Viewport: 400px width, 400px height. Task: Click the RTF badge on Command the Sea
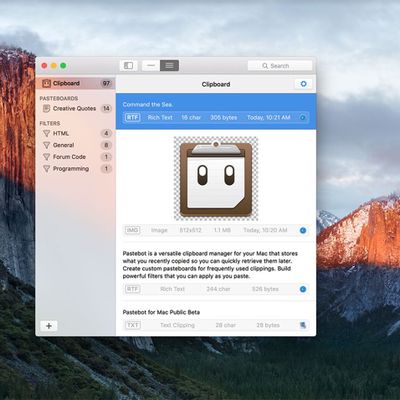pos(132,117)
